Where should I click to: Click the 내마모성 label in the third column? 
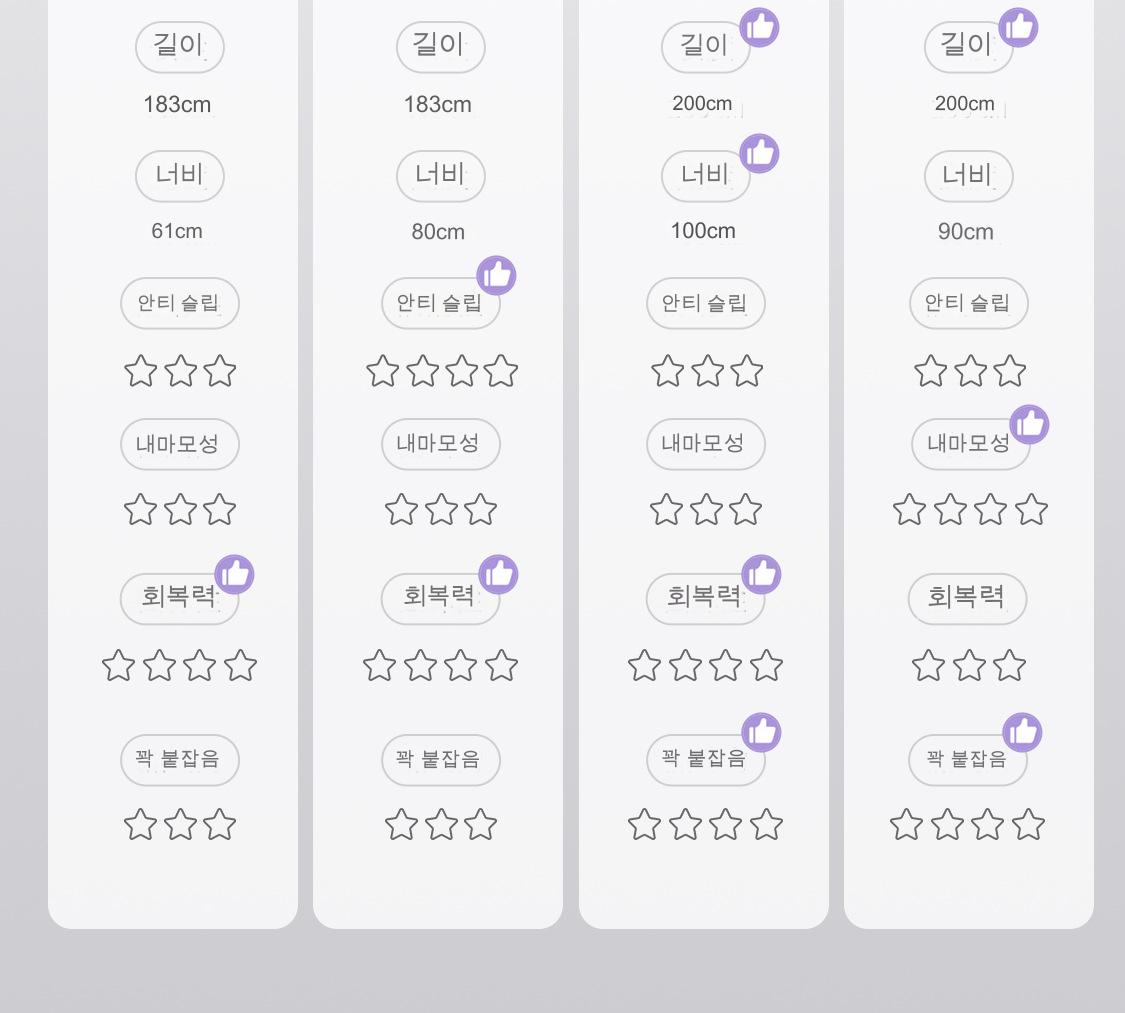pos(706,444)
